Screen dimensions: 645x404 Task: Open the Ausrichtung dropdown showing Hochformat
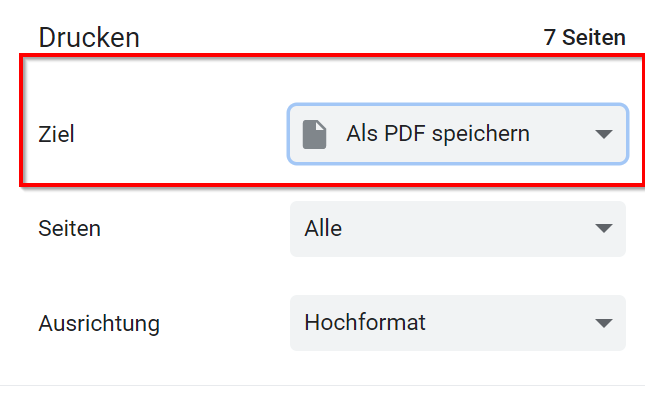[x=458, y=323]
